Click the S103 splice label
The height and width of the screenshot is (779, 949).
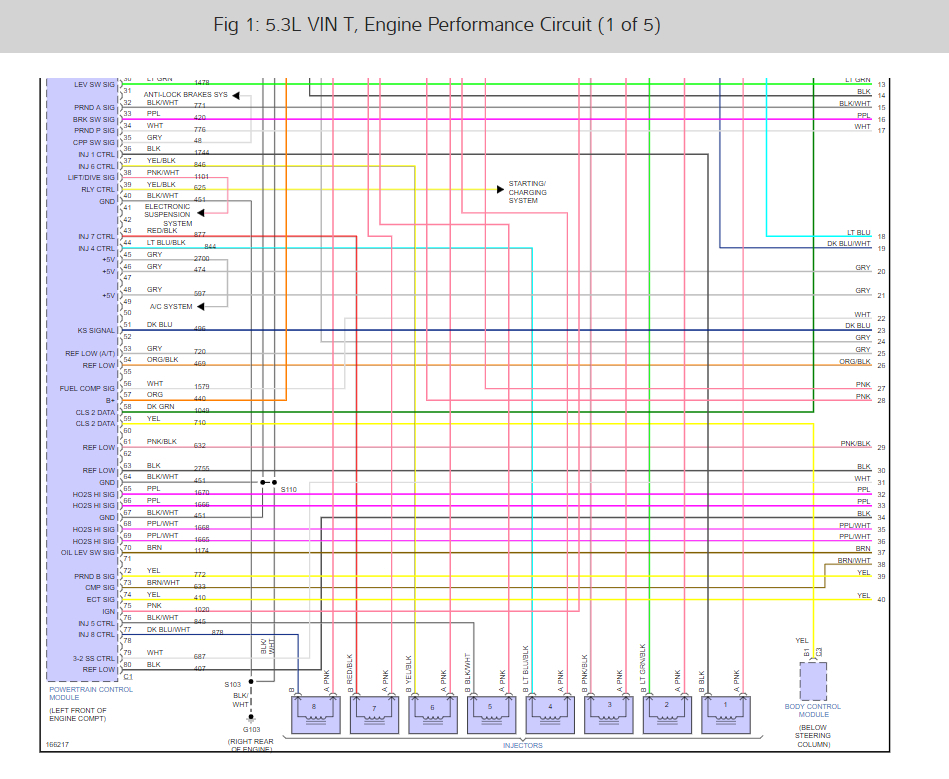tap(233, 685)
